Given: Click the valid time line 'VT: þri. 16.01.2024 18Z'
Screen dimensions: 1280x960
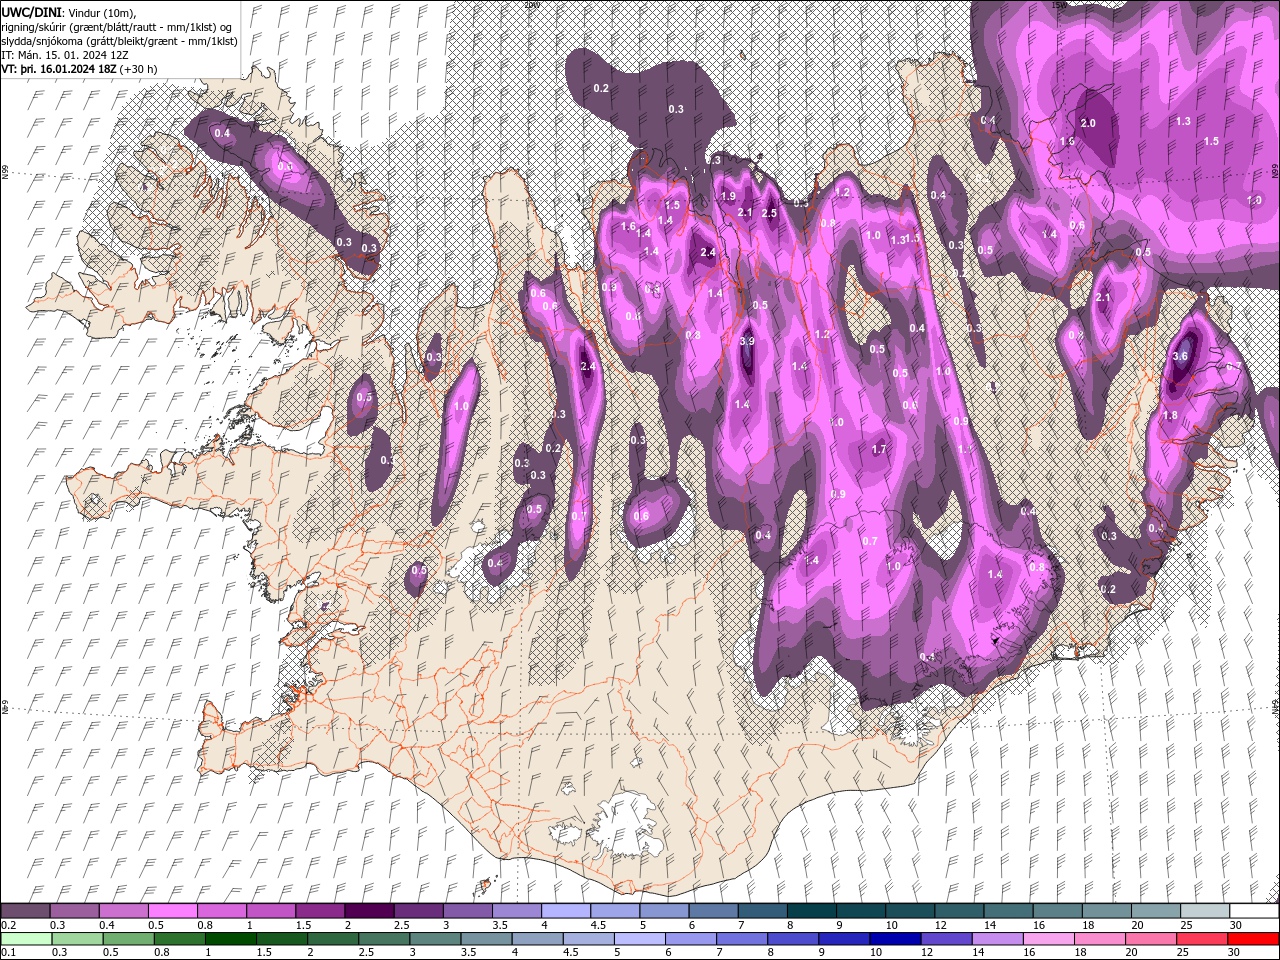Looking at the screenshot, I should 59,69.
